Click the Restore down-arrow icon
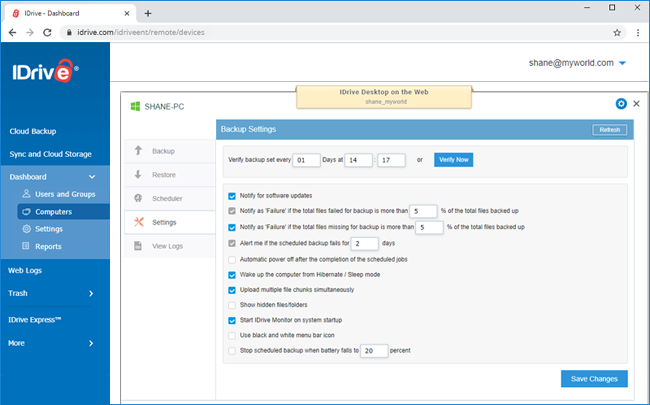The width and height of the screenshot is (650, 405). pos(138,175)
